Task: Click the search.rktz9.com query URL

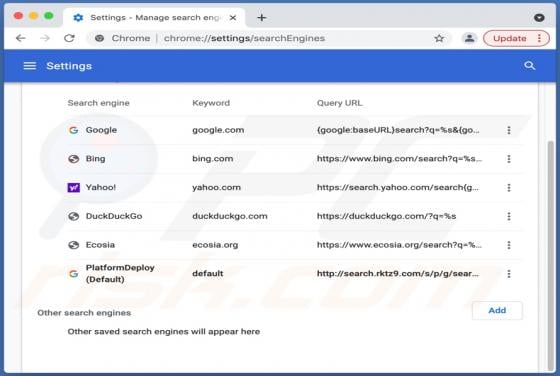Action: (x=398, y=274)
